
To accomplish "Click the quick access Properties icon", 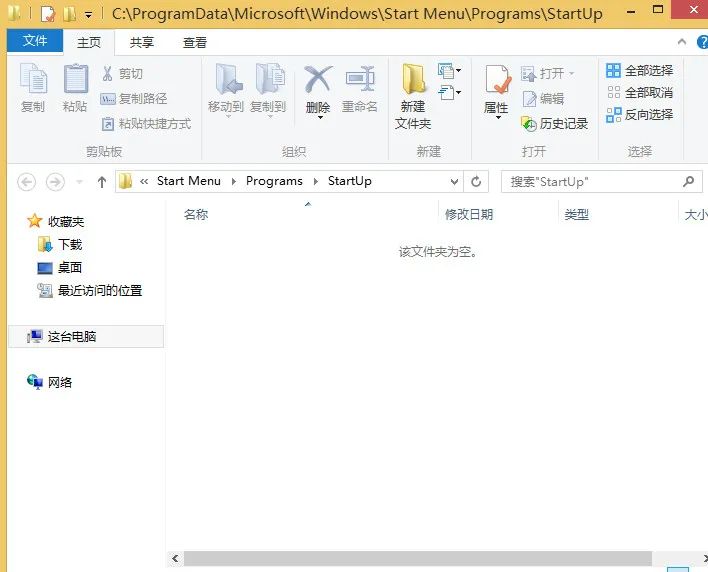I will (x=47, y=14).
